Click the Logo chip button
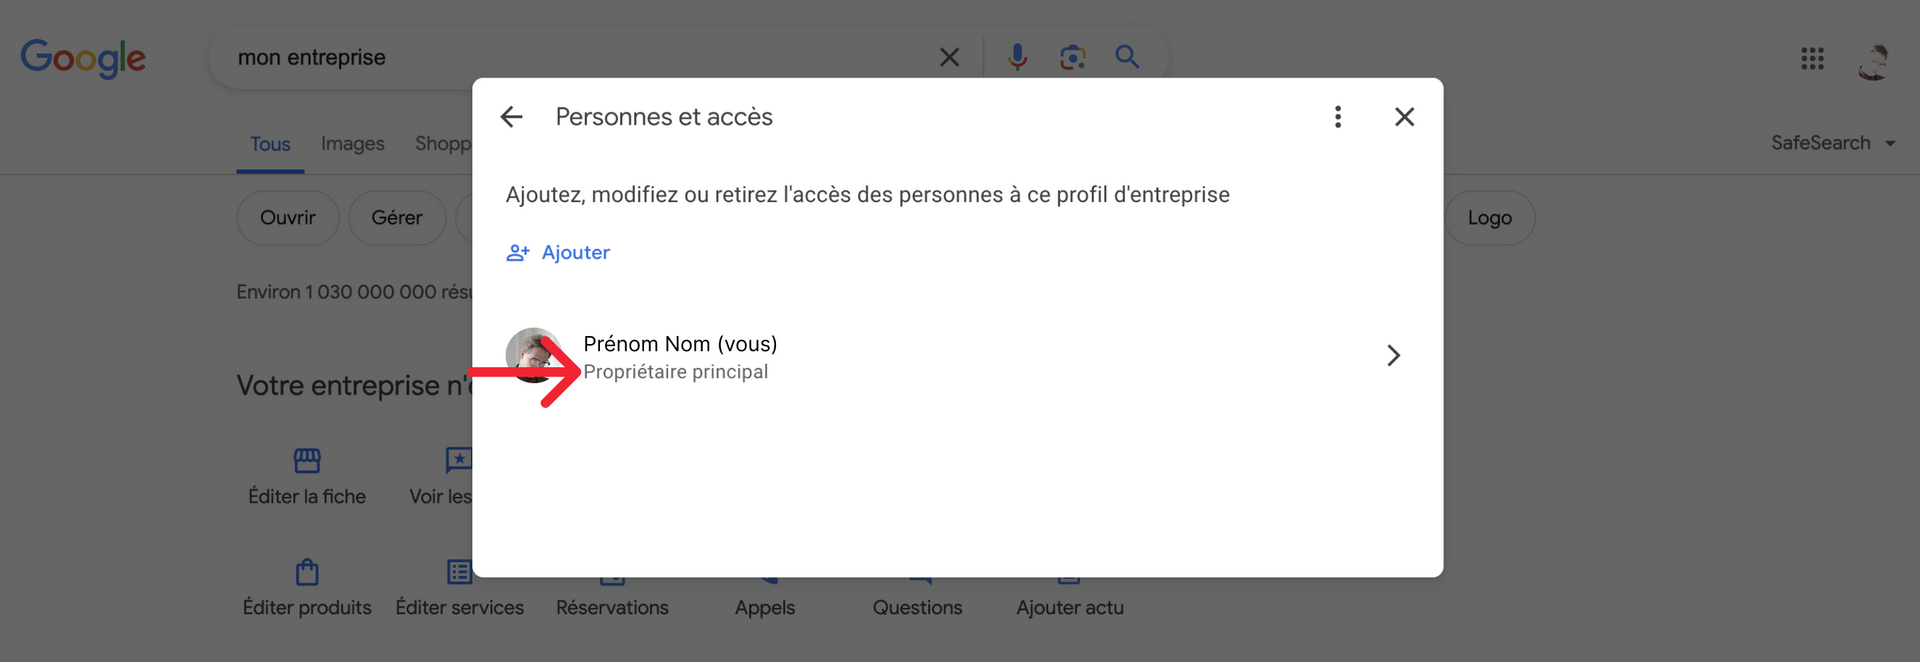 1489,218
